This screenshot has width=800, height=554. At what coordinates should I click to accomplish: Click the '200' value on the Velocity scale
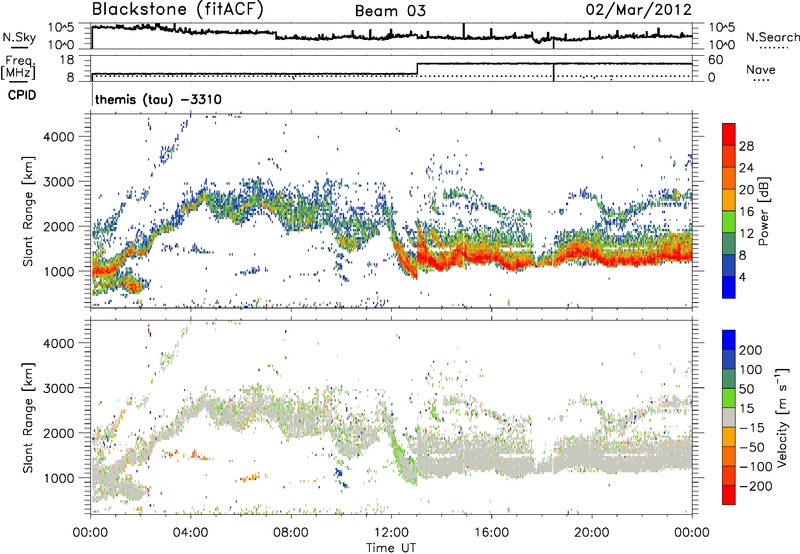(x=751, y=350)
